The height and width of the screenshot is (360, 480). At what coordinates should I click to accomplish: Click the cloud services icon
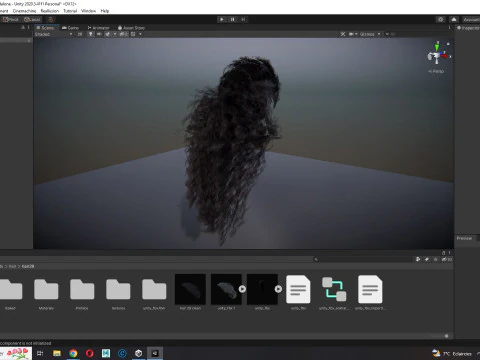(454, 19)
